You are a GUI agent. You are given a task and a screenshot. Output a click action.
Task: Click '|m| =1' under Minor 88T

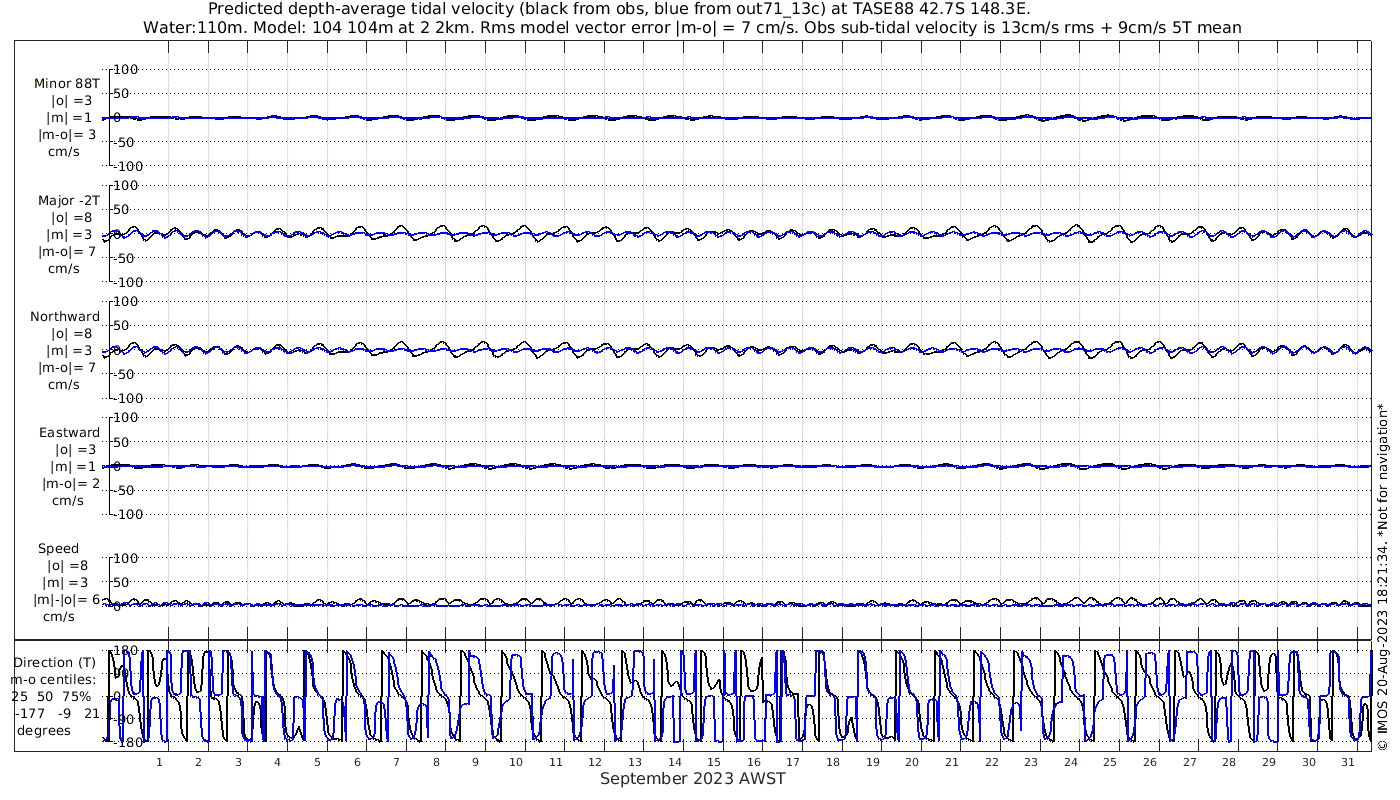(x=69, y=118)
